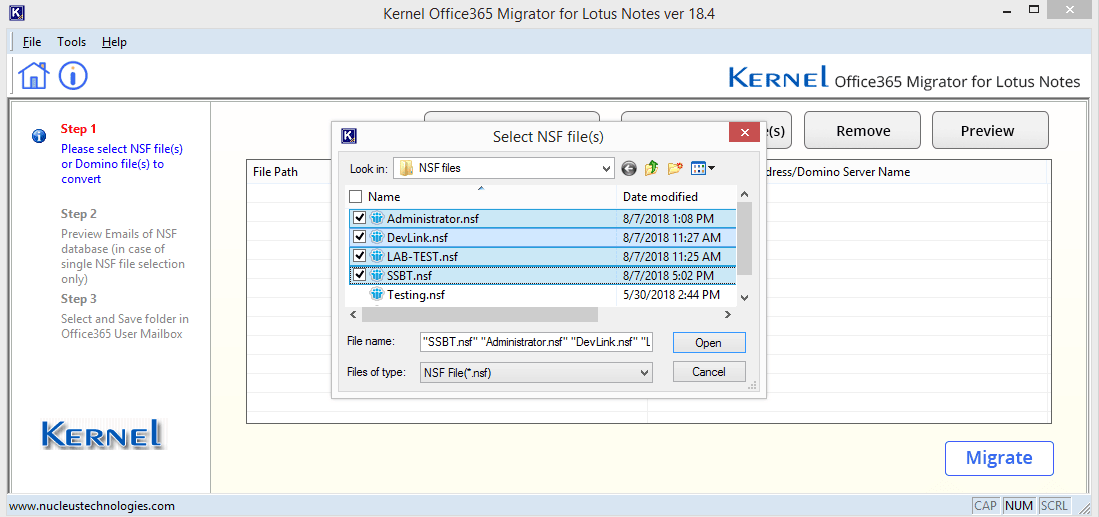The image size is (1099, 517).
Task: Click the vertical scrollbar up arrow
Action: tap(744, 194)
